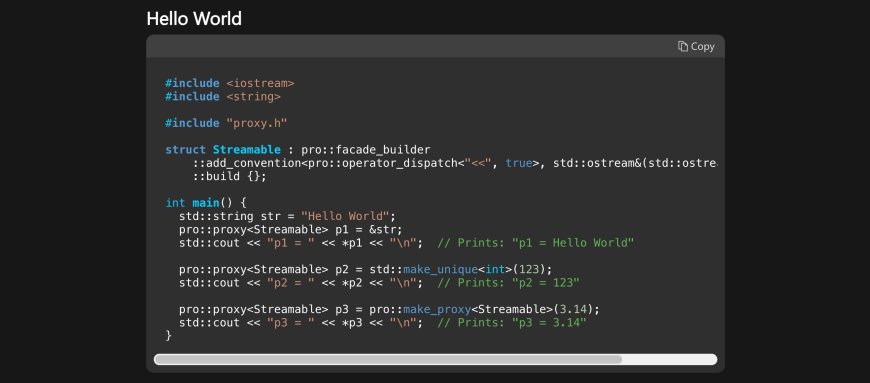Screen dimensions: 870x383
Task: Click the "proxy.h" string in the include
Action: tap(257, 123)
